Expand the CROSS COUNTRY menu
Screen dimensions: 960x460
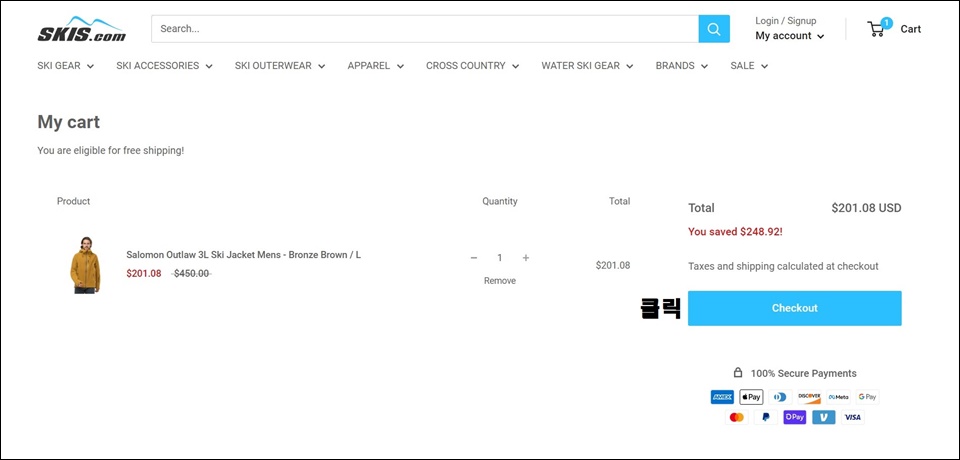point(472,66)
